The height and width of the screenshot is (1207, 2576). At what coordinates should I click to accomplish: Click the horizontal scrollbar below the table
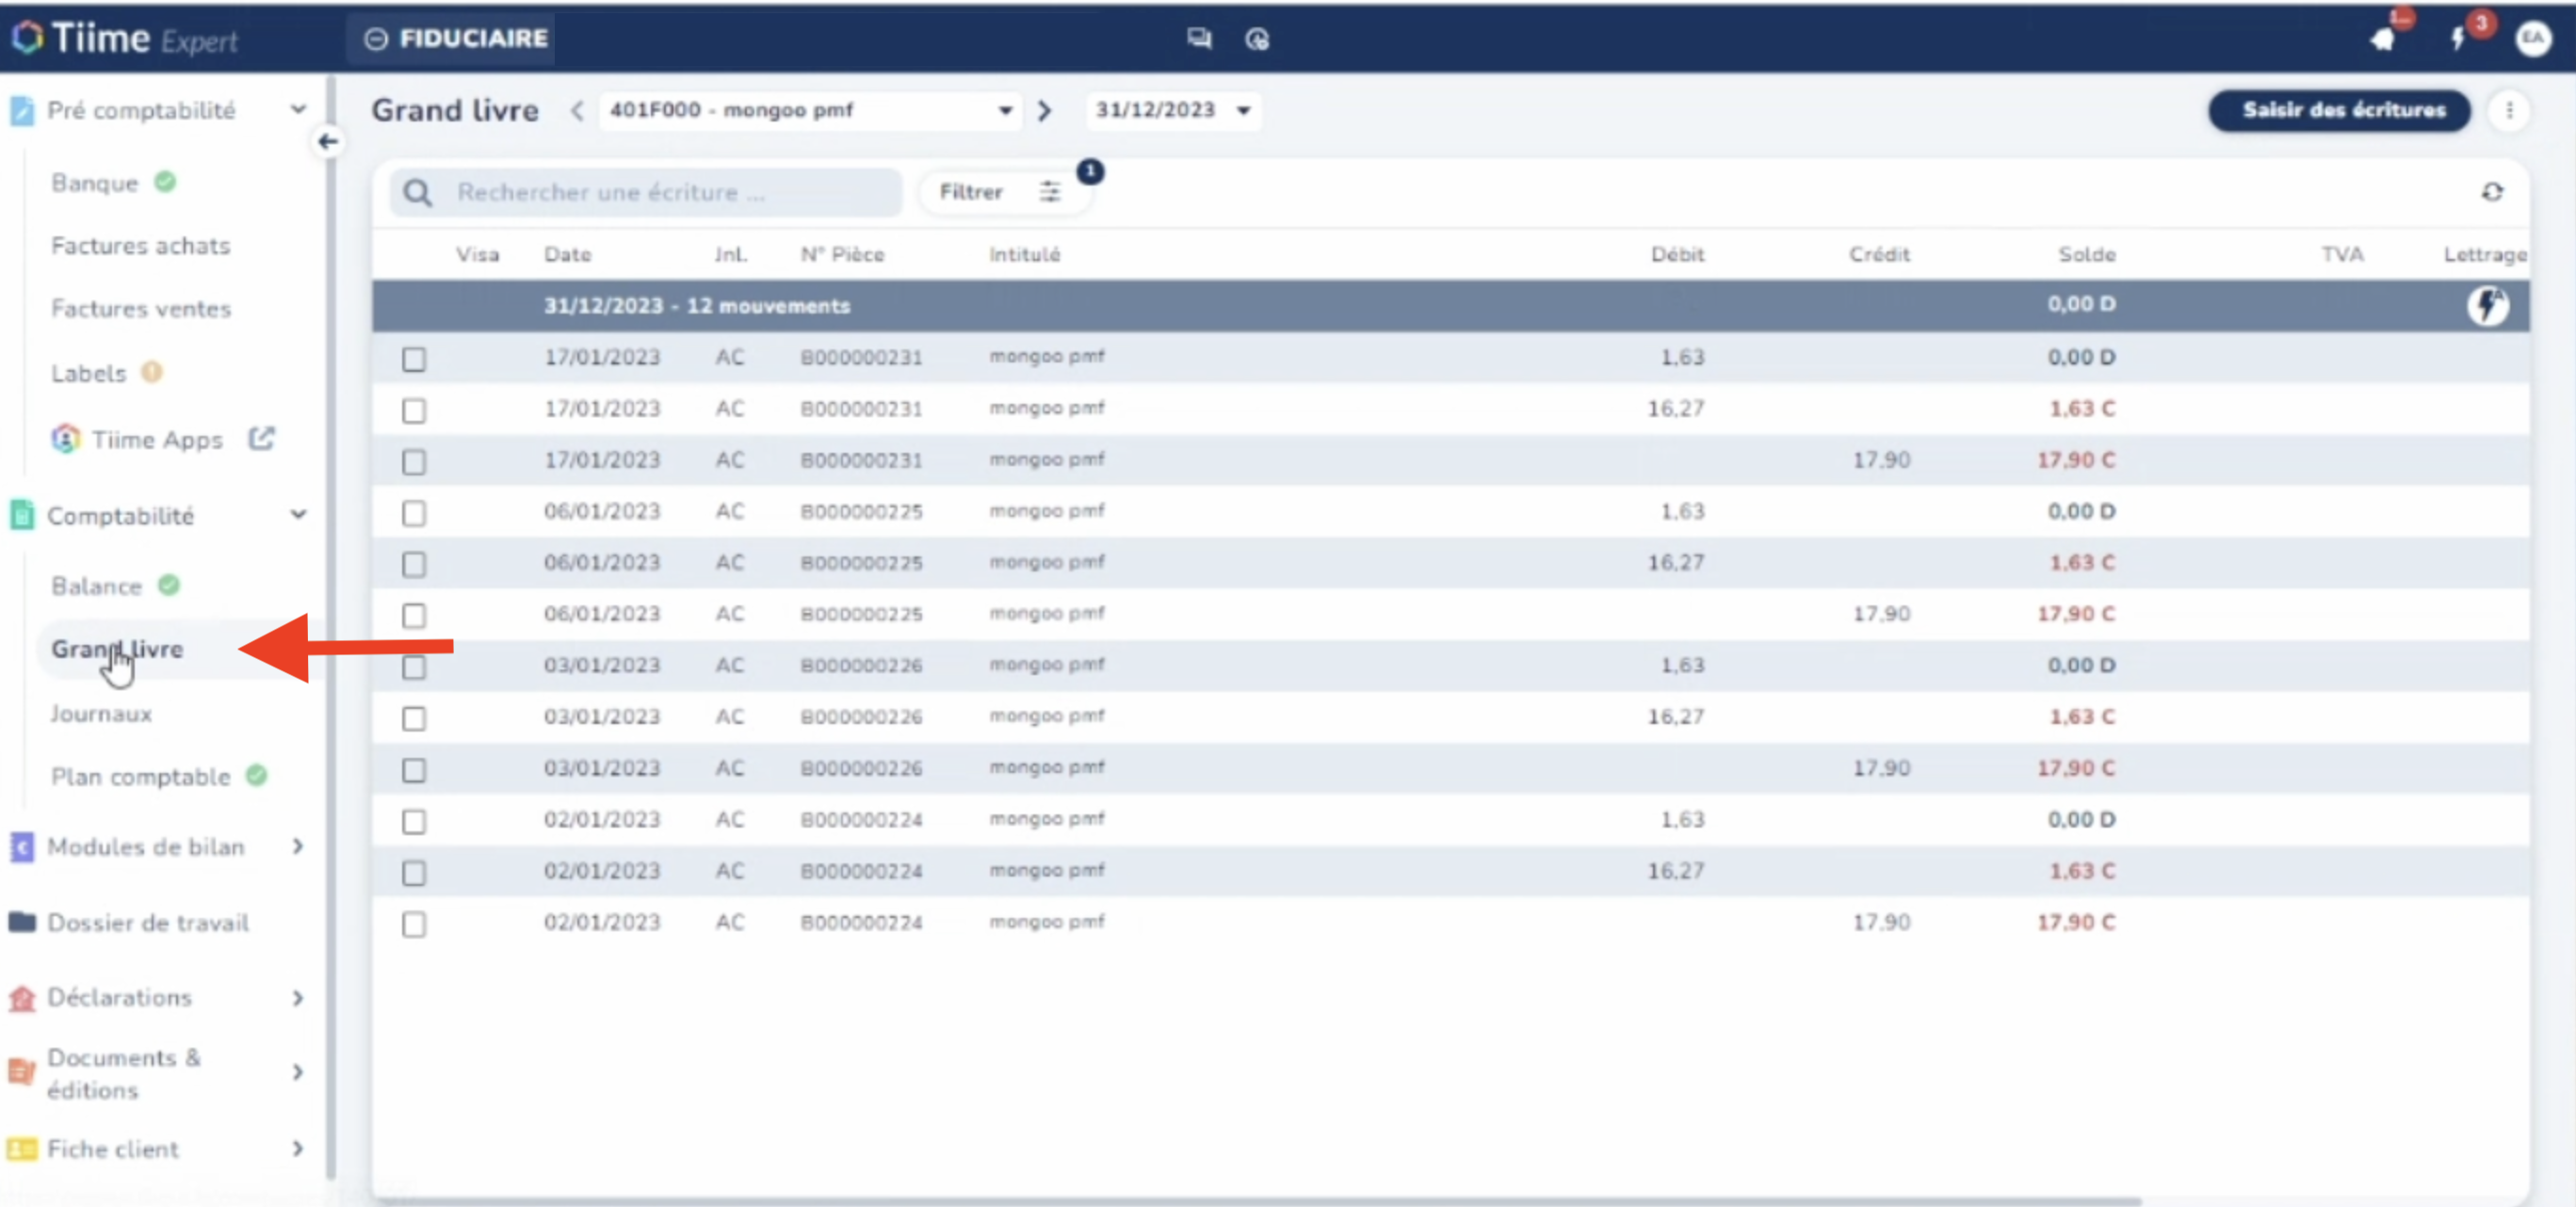pos(1257,1200)
